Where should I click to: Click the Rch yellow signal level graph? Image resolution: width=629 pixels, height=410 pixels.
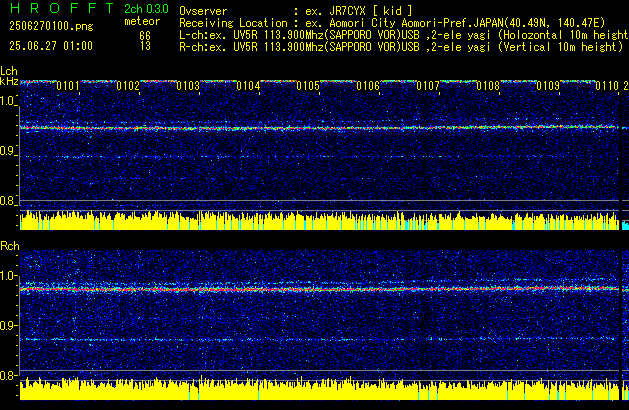tap(319, 389)
